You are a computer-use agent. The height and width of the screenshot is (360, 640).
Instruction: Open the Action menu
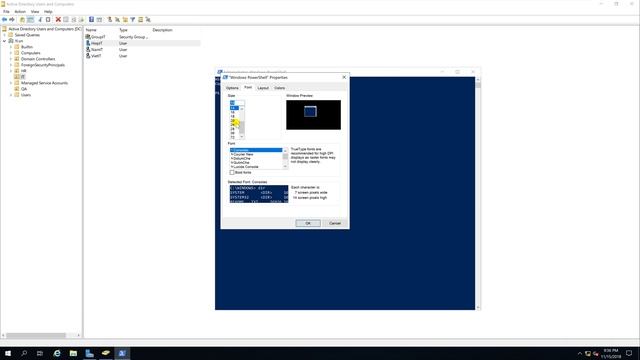click(20, 11)
